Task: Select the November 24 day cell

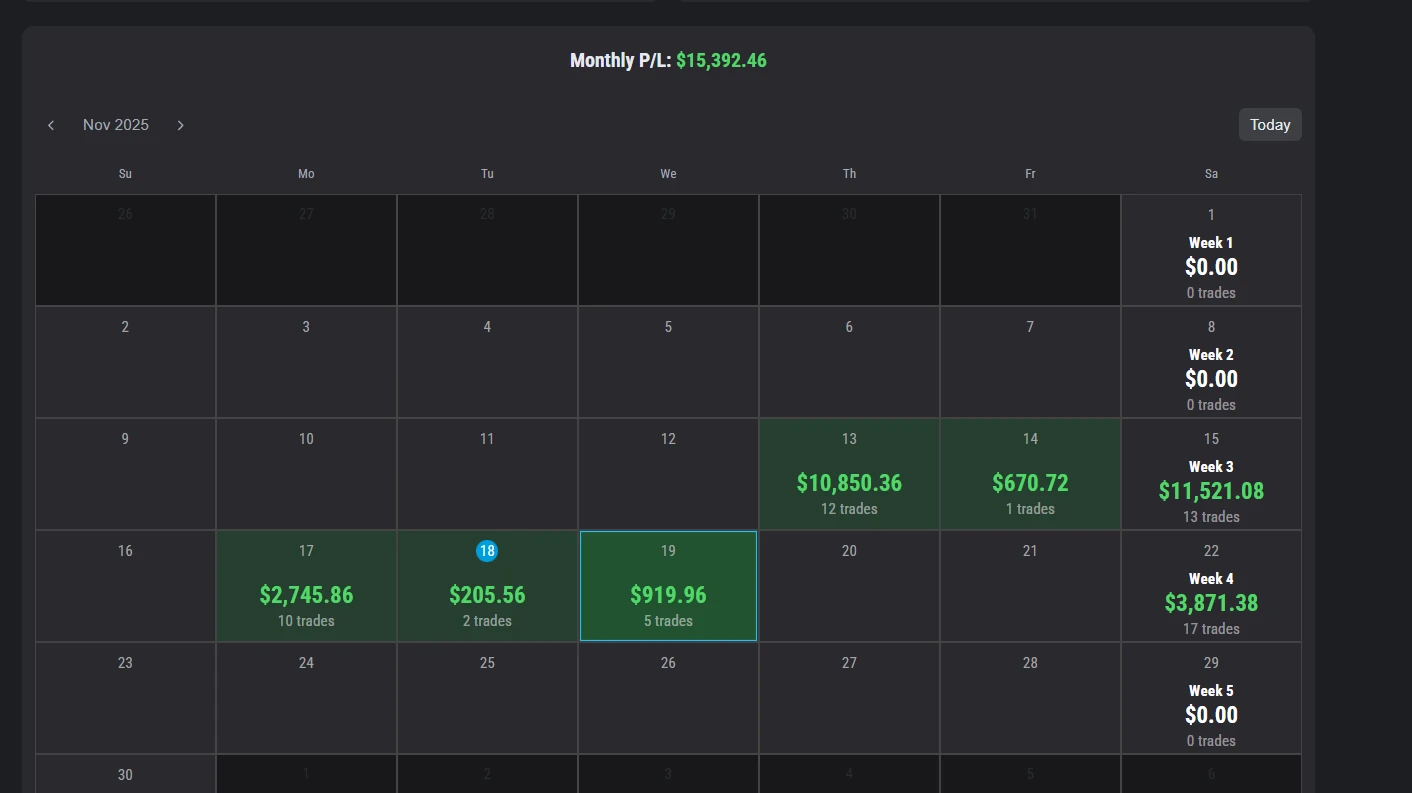Action: click(x=306, y=698)
